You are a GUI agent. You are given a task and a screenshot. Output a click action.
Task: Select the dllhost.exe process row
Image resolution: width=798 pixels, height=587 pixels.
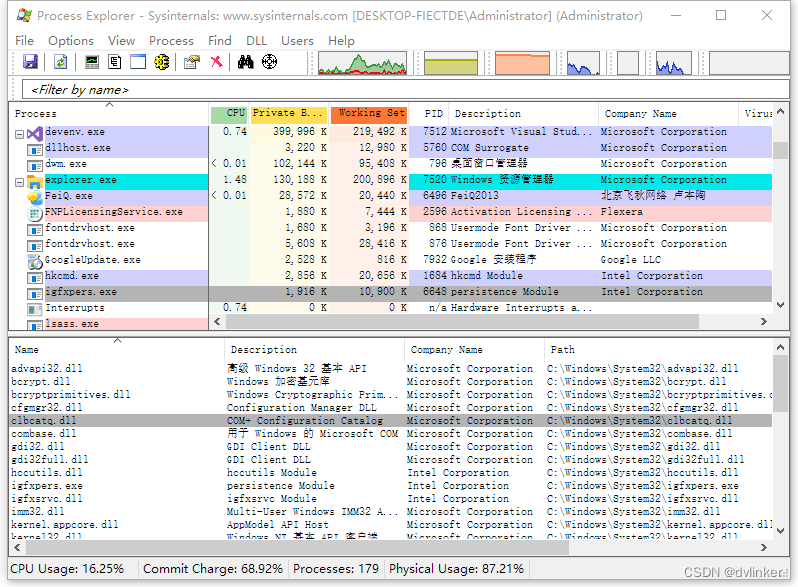click(391, 148)
